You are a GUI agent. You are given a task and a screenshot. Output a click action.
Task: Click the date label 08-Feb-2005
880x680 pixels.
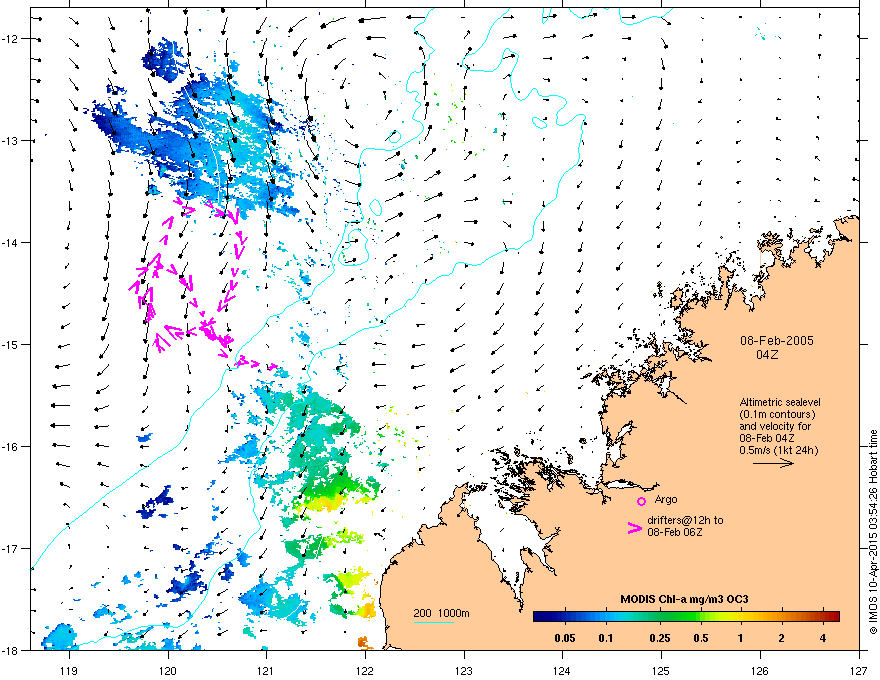click(x=776, y=341)
